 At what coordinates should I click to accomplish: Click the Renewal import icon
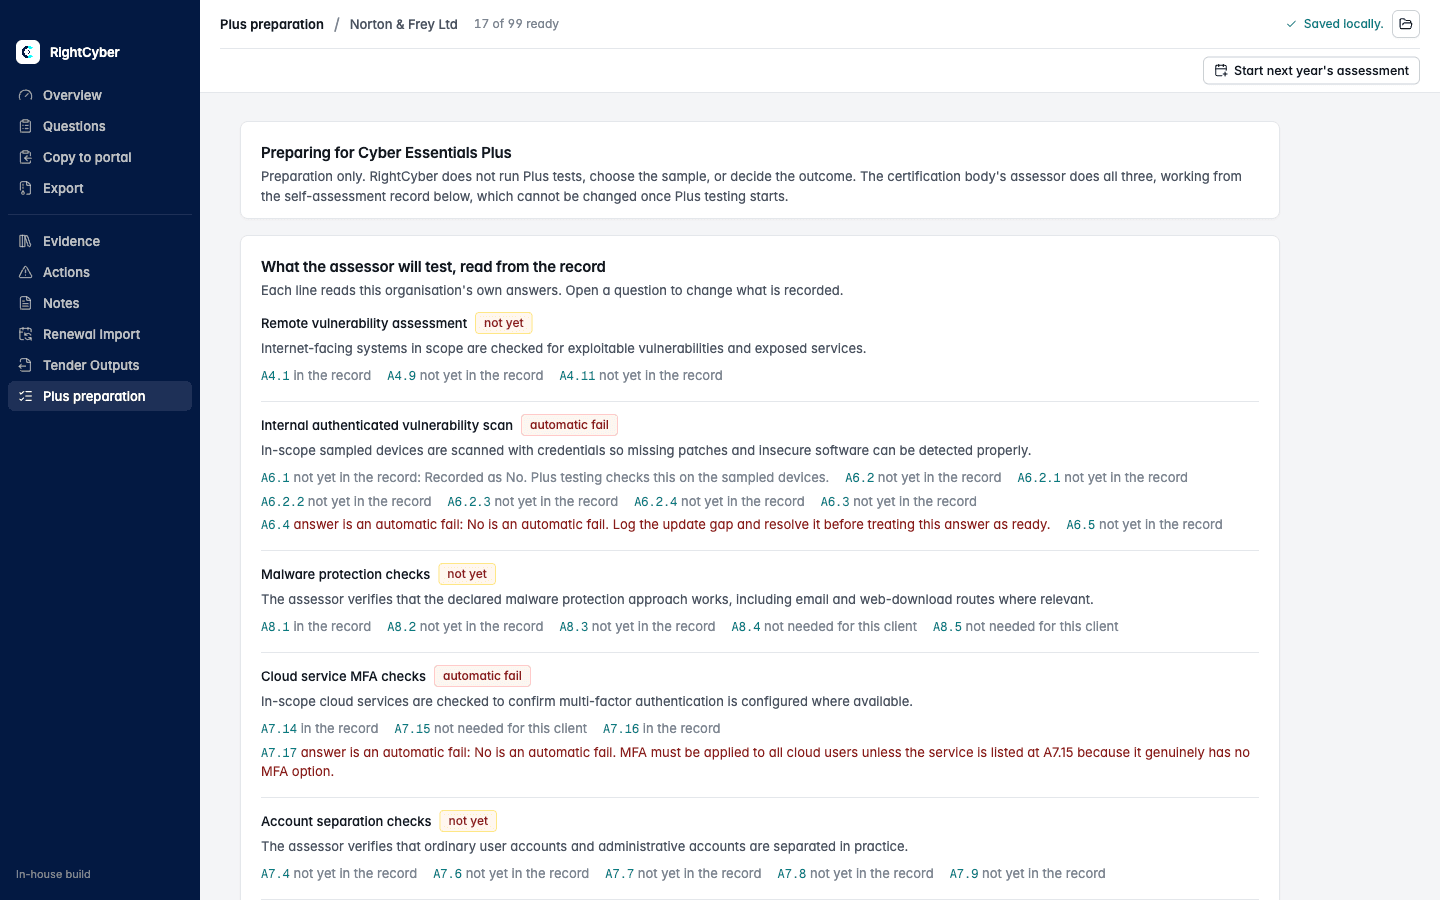(x=26, y=334)
